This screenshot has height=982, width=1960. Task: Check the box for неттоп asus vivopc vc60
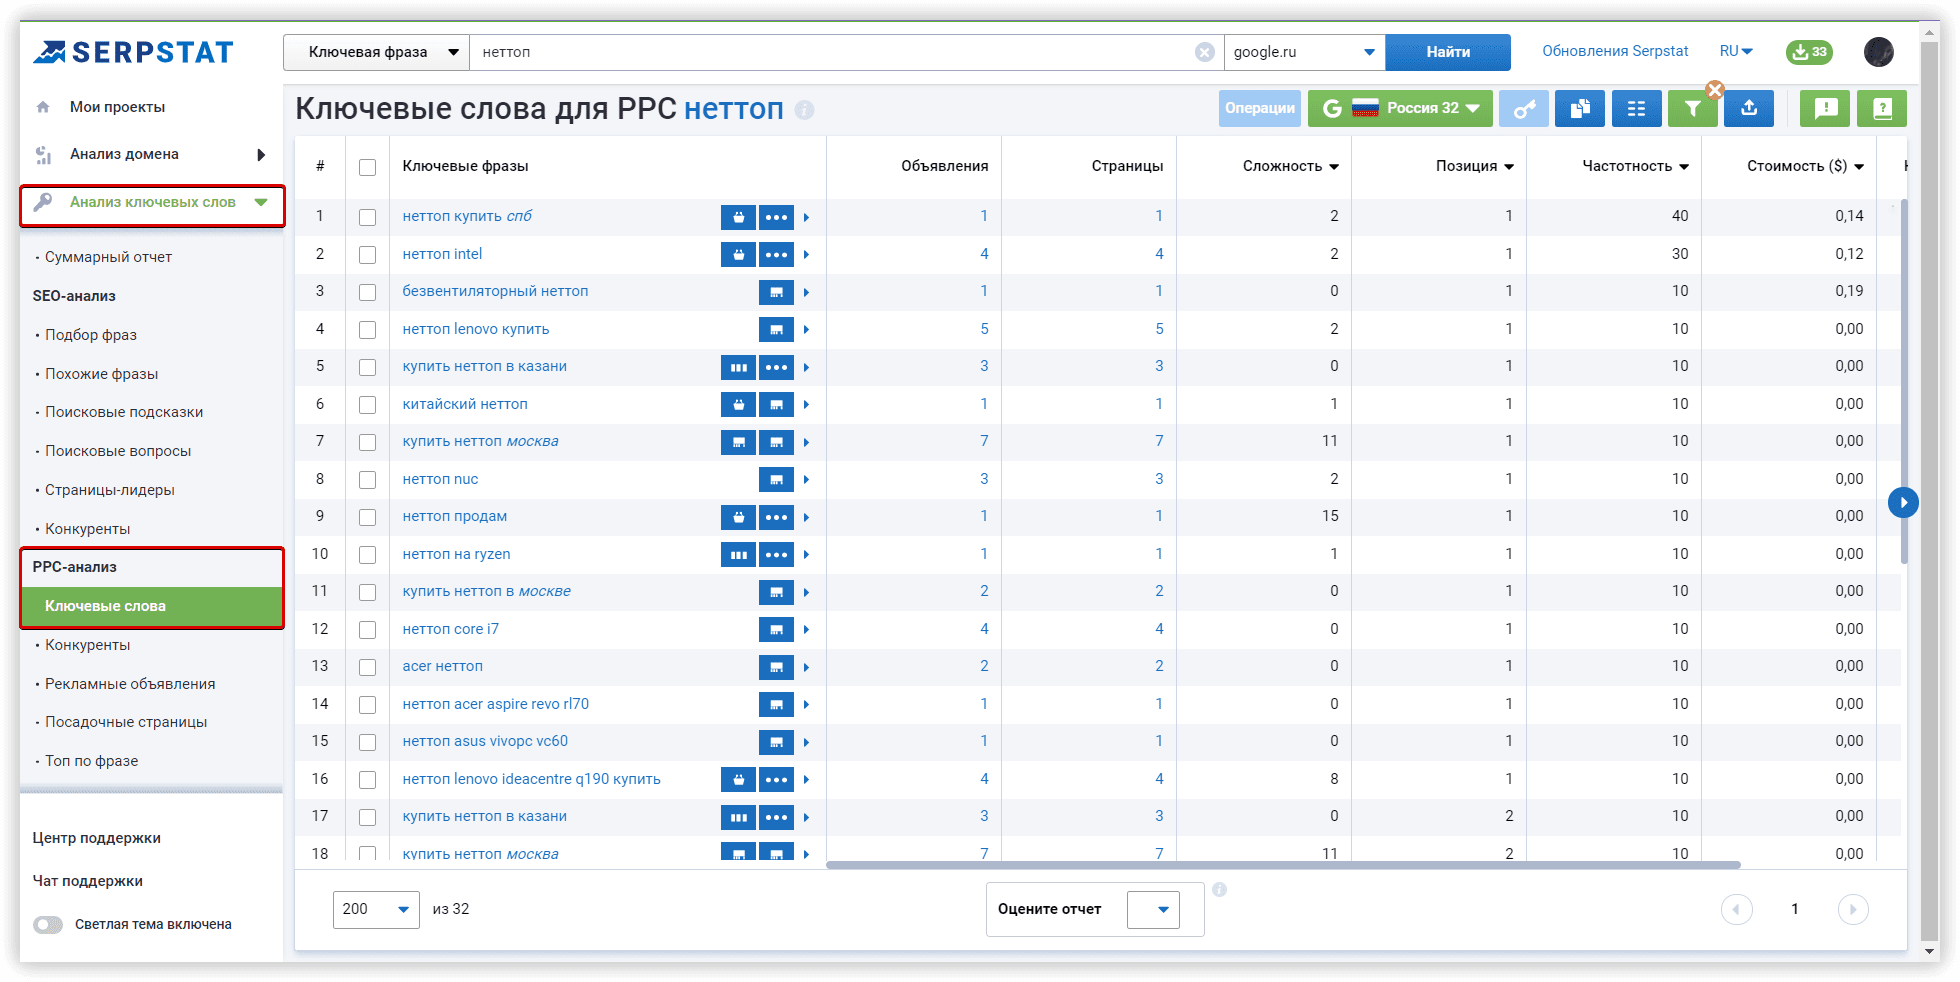368,742
